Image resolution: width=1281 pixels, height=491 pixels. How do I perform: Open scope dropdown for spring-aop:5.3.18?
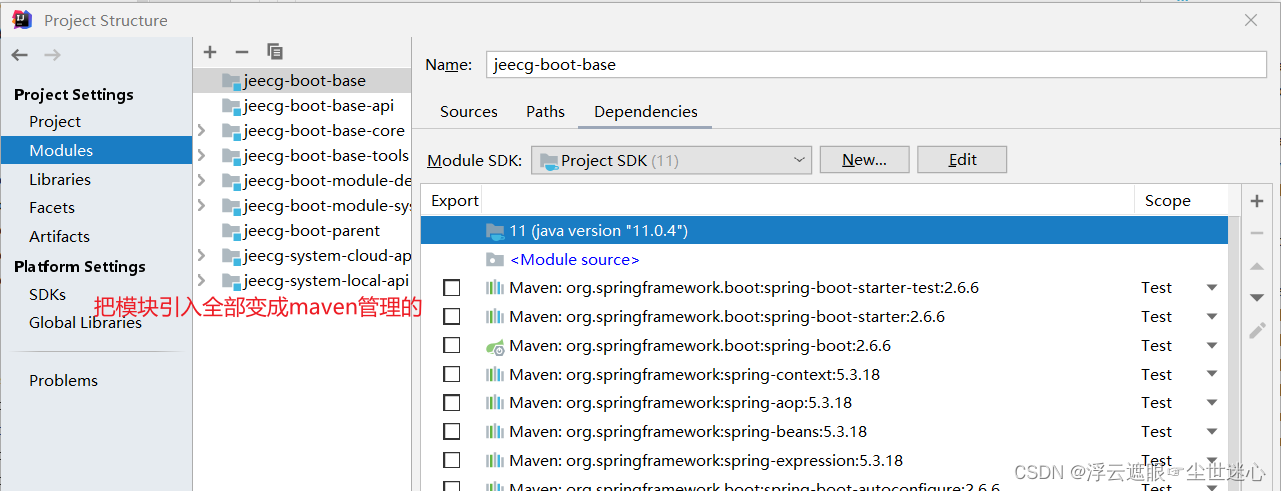coord(1212,403)
